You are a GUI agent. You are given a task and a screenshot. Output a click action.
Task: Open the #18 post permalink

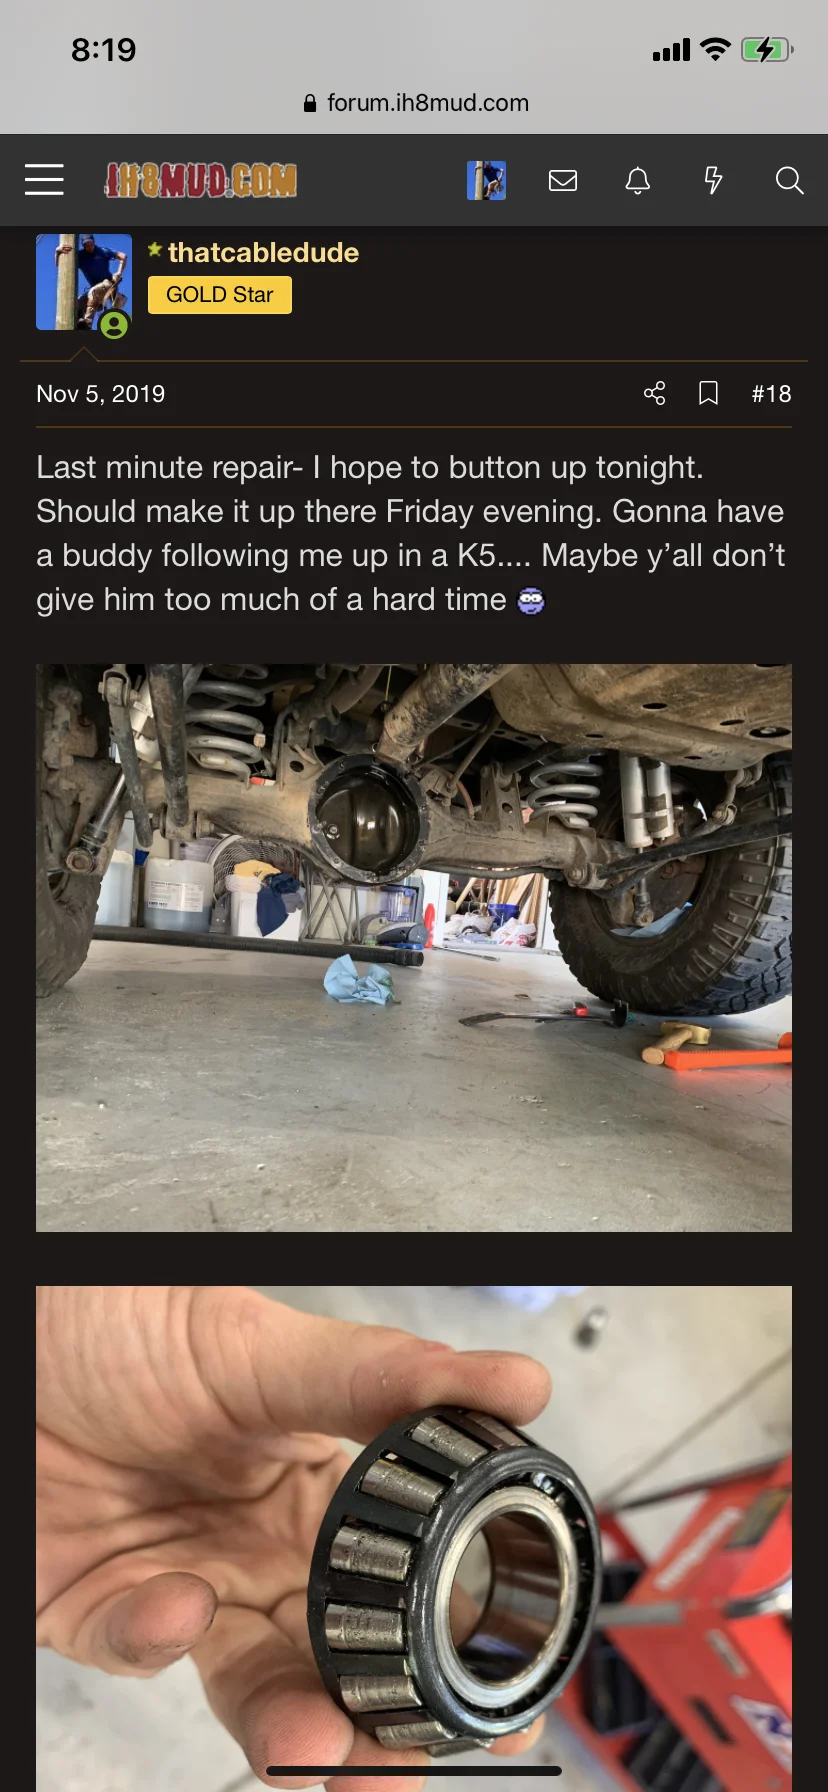[x=771, y=394]
